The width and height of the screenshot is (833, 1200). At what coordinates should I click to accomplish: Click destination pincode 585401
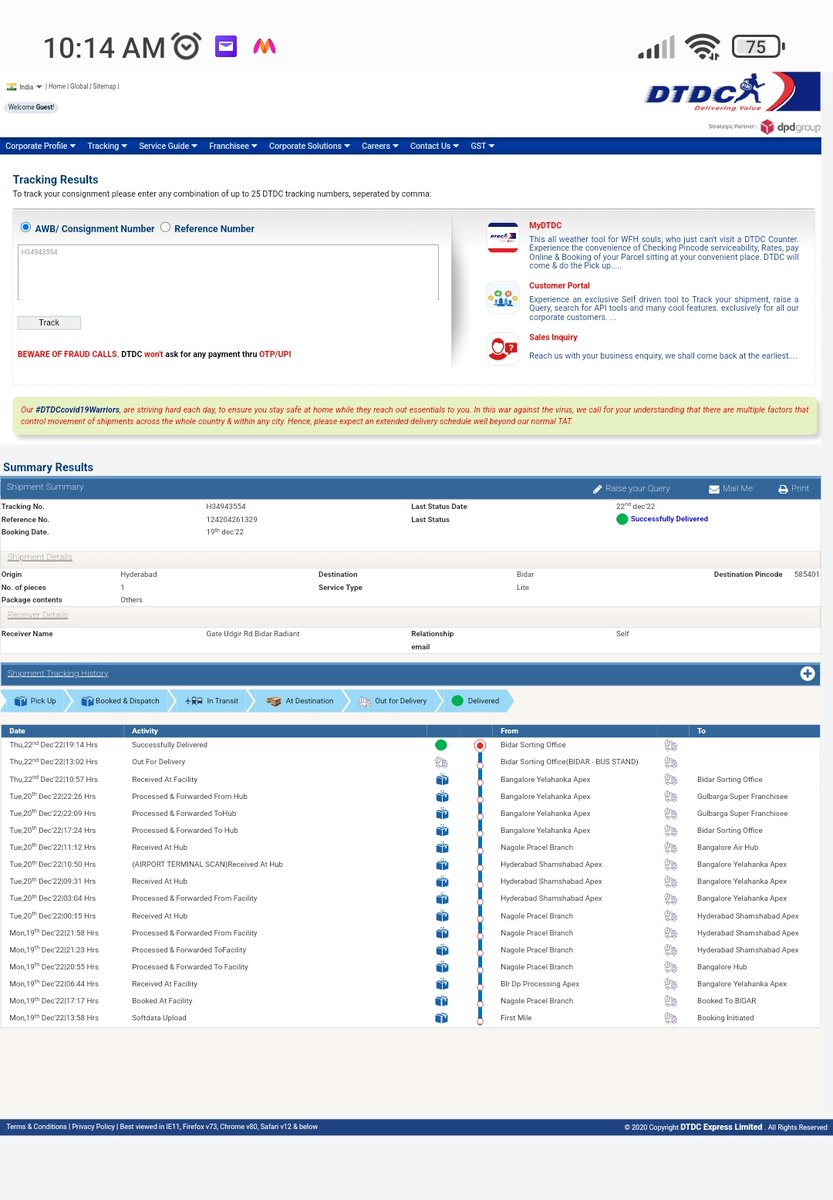point(807,575)
